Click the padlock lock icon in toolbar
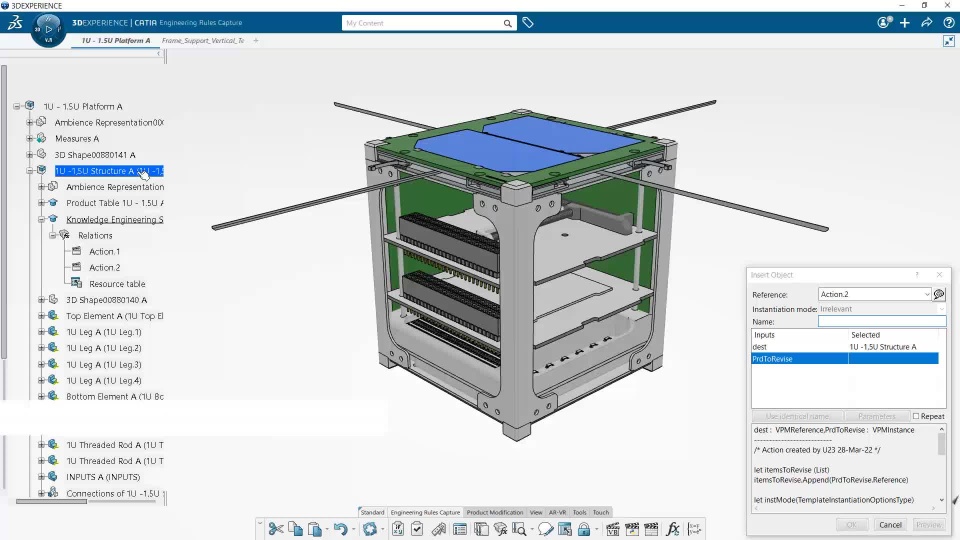This screenshot has height=540, width=960. (x=584, y=529)
